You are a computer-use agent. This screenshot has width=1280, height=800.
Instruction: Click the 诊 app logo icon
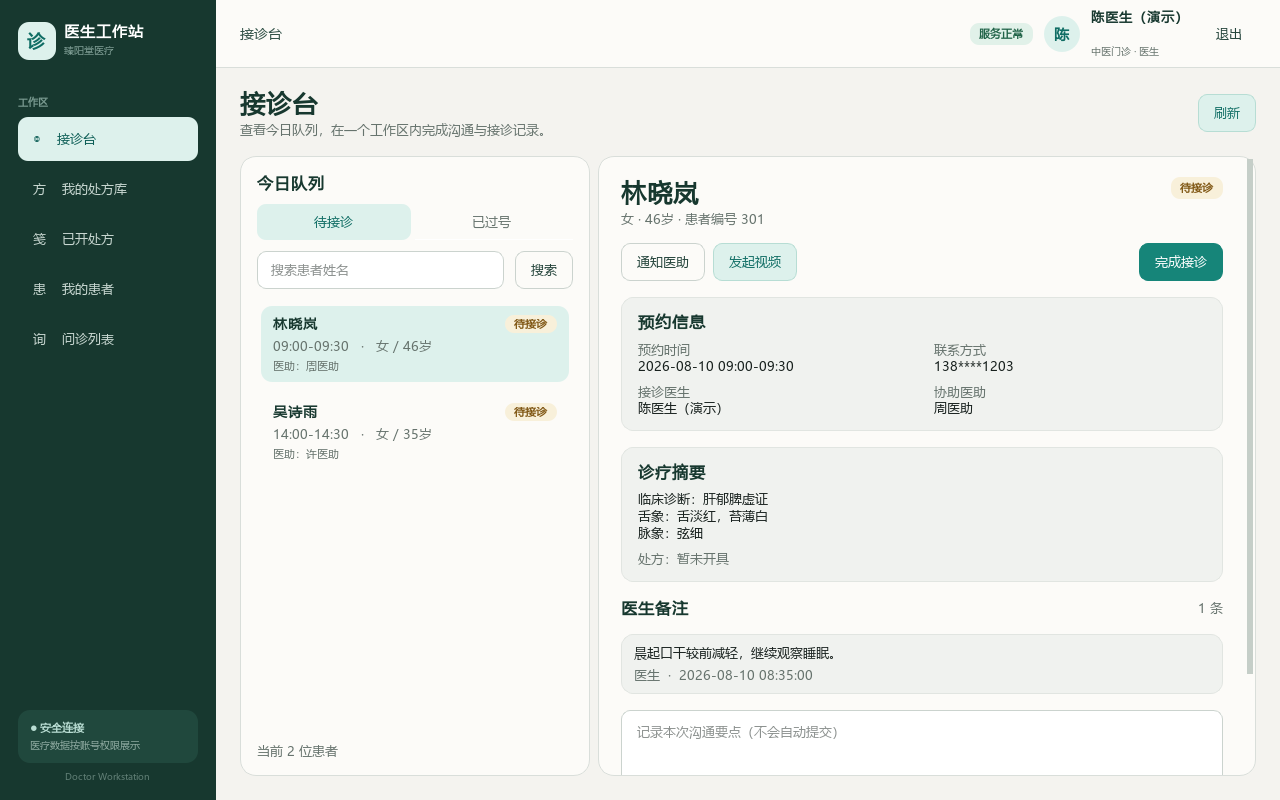[x=37, y=41]
